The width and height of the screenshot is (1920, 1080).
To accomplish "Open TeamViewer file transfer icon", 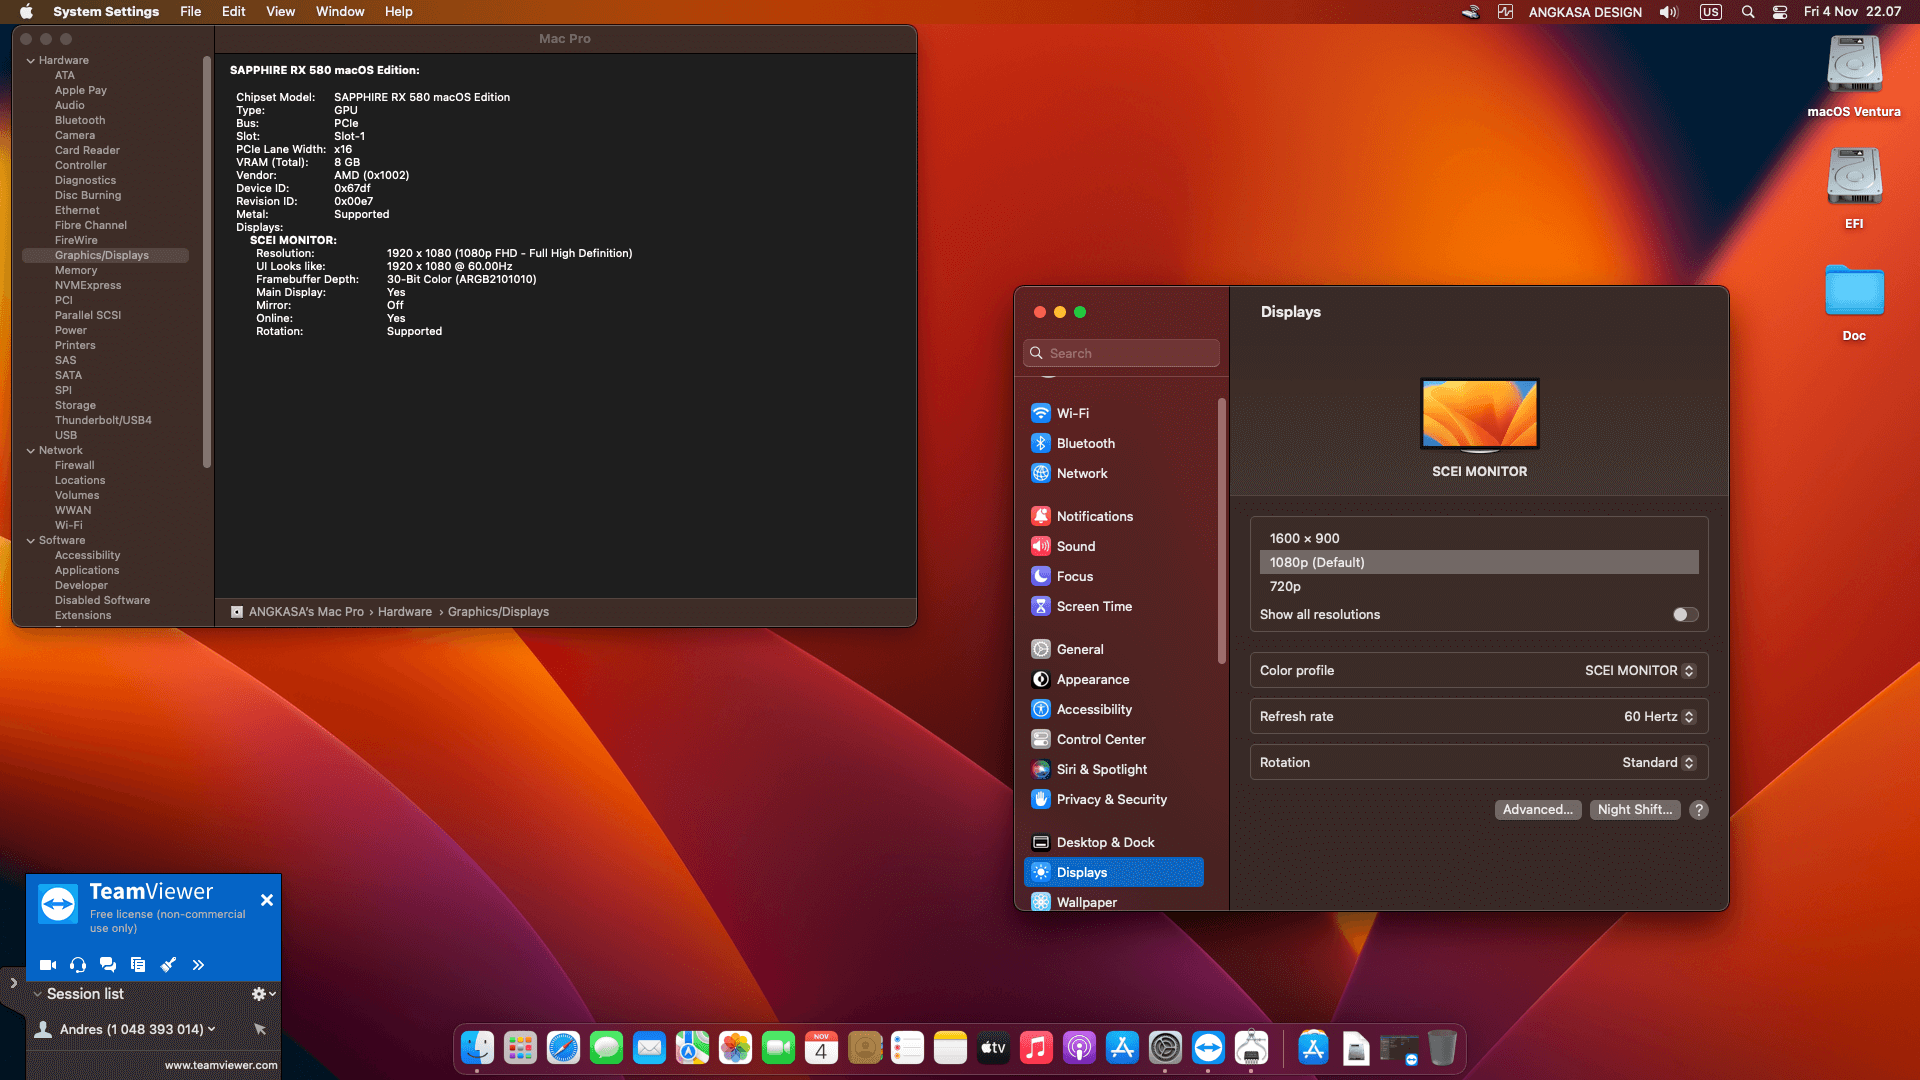I will tap(138, 965).
